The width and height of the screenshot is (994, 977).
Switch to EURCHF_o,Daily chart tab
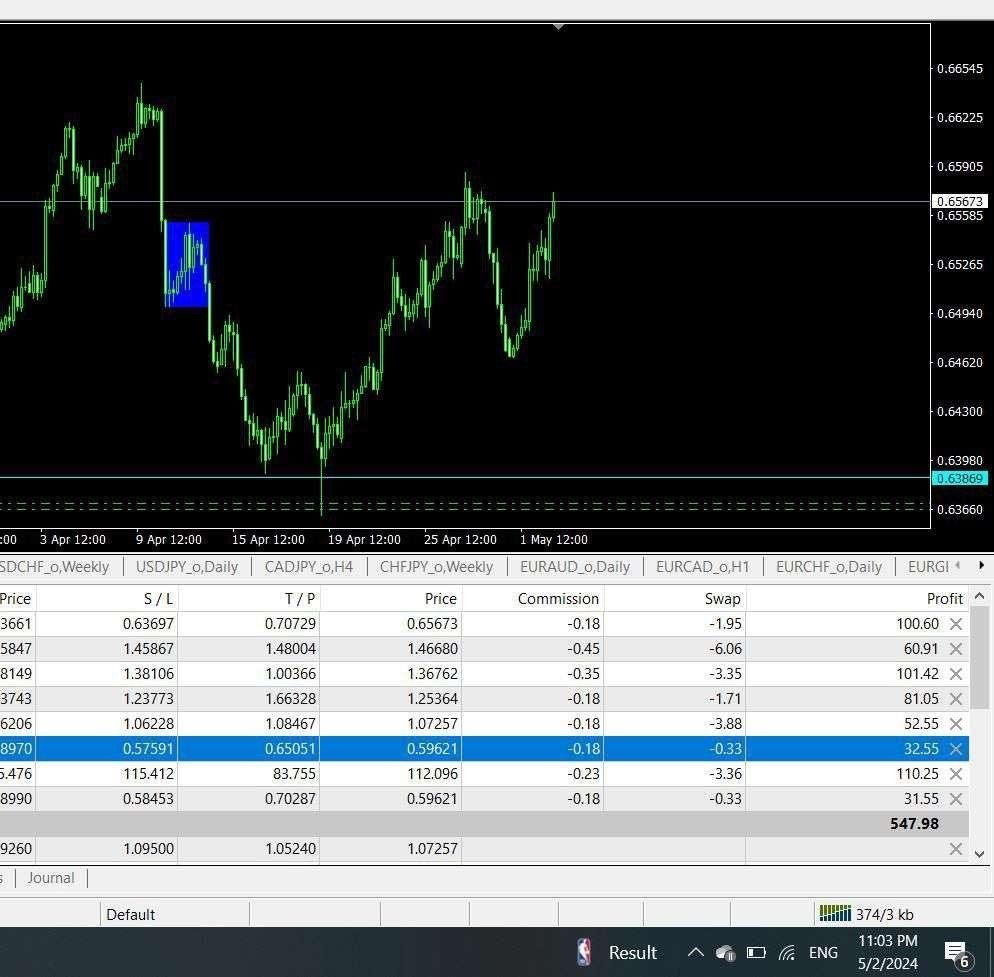pos(829,567)
